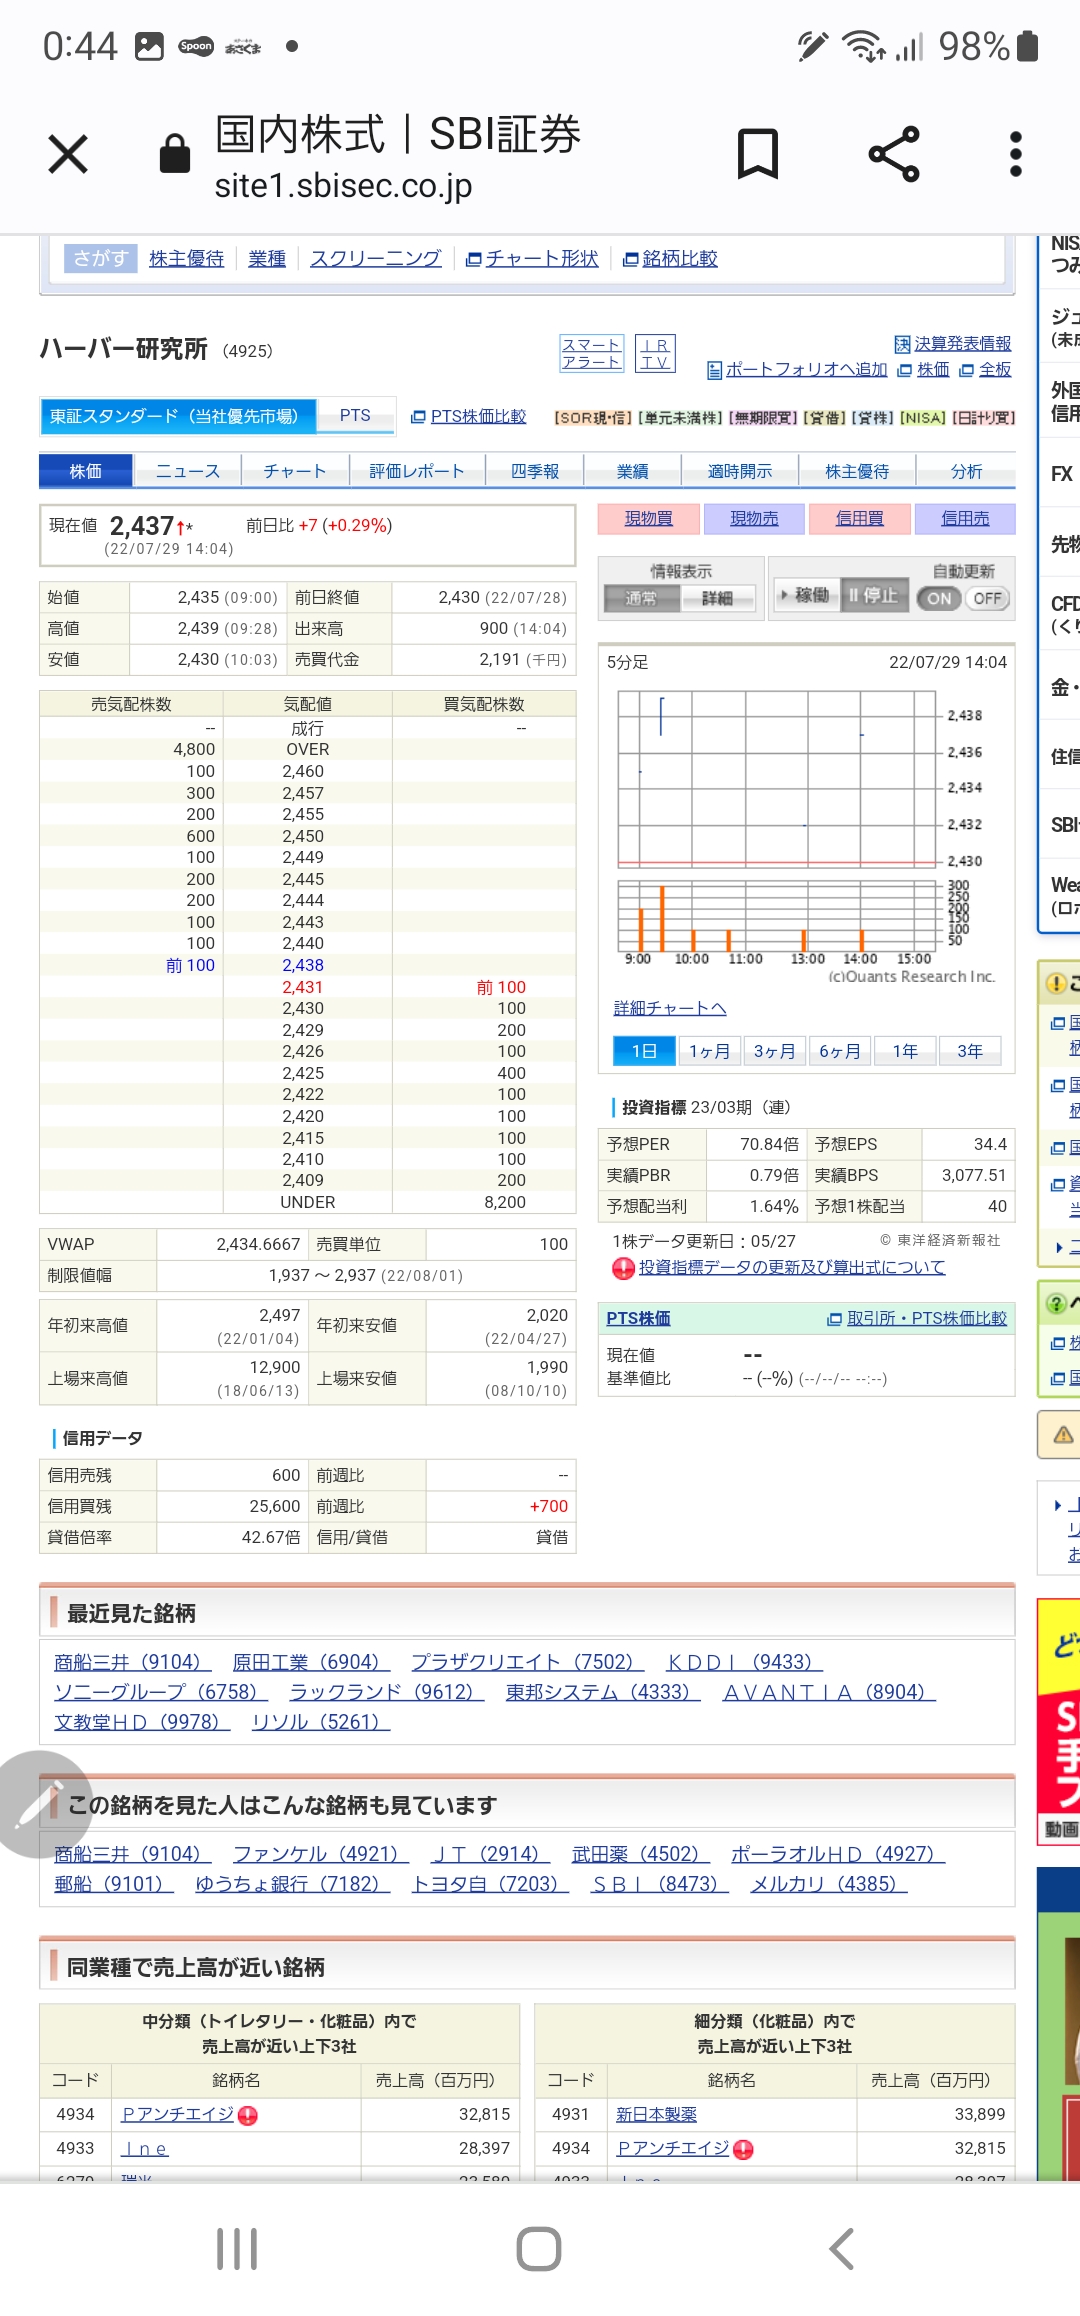Image resolution: width=1080 pixels, height=2316 pixels.
Task: Click 現物買 button
Action: tap(649, 518)
